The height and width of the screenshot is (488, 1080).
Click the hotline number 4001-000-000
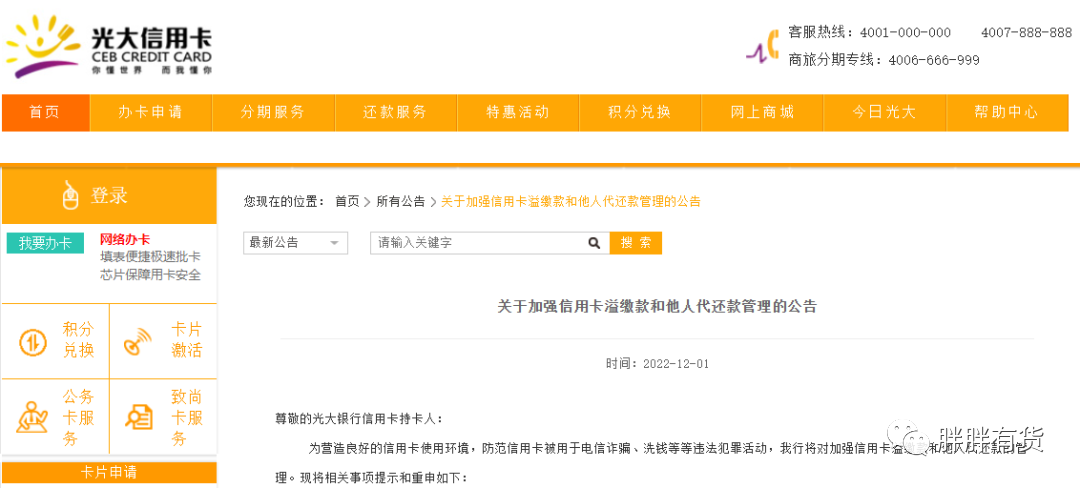[x=906, y=32]
